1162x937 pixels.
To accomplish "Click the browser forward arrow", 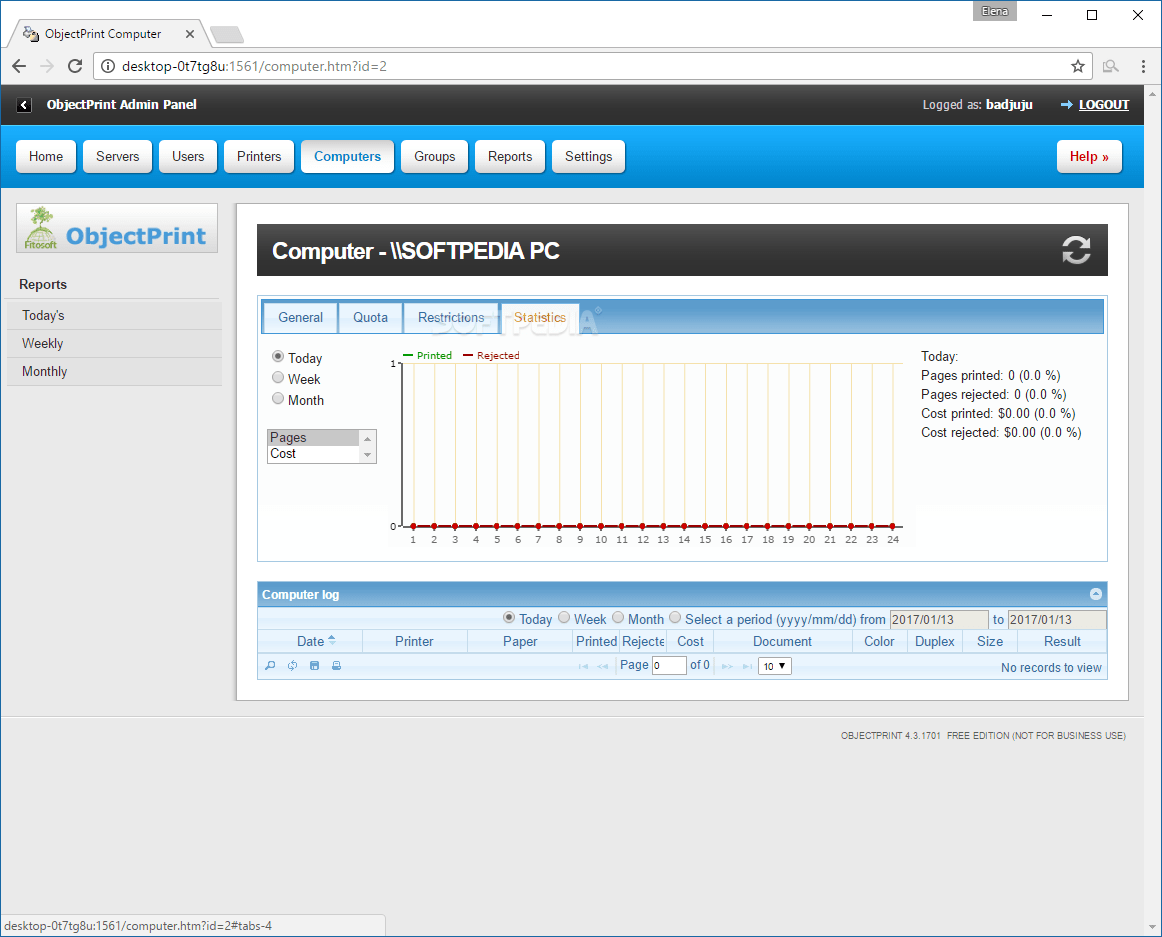I will click(x=47, y=66).
